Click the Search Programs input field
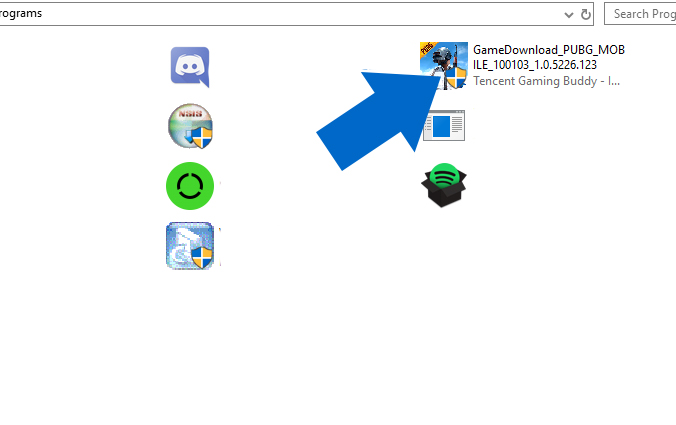The width and height of the screenshot is (676, 425). point(640,14)
